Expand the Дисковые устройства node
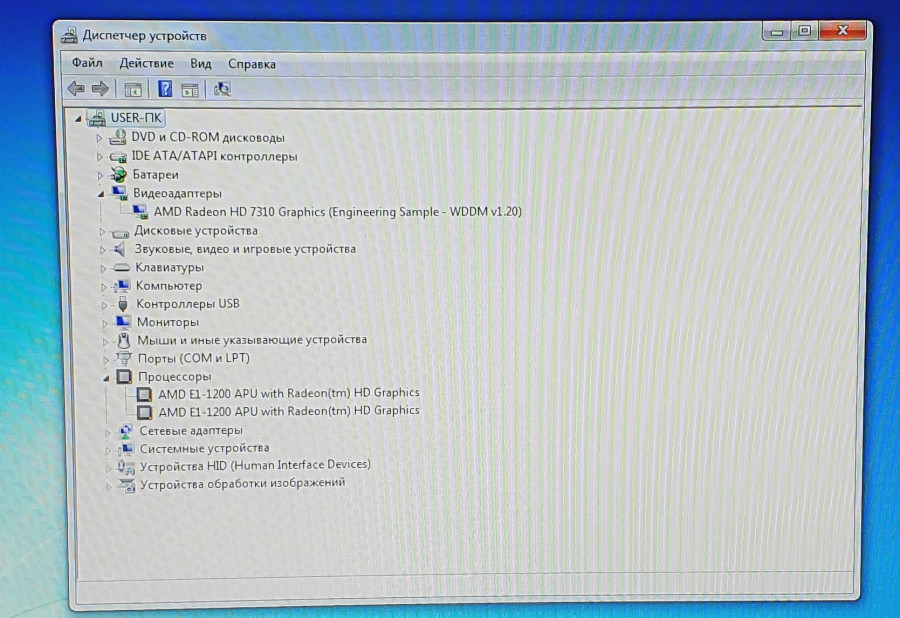This screenshot has width=900, height=618. coord(102,232)
